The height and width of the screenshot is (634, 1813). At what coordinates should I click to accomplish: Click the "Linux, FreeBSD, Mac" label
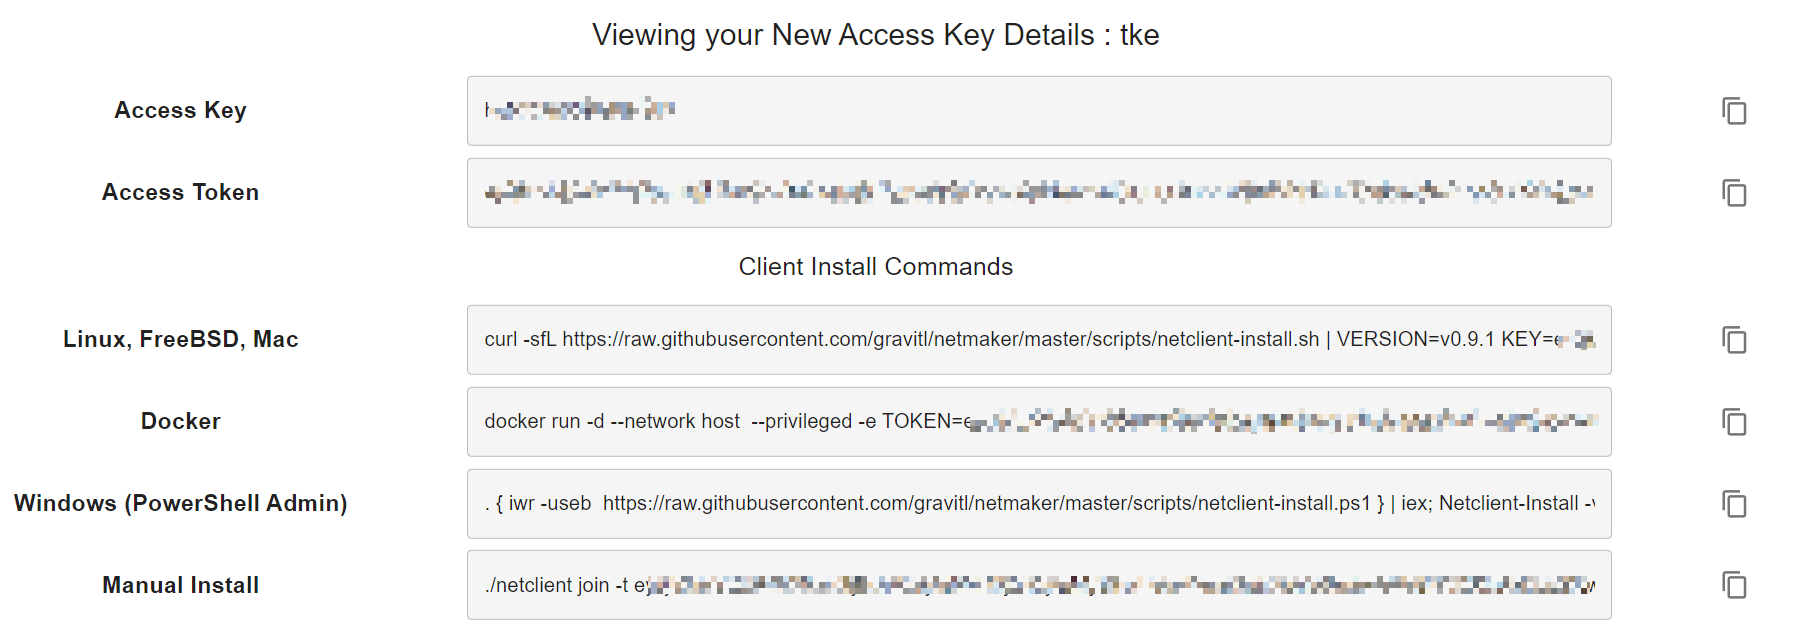(x=180, y=340)
